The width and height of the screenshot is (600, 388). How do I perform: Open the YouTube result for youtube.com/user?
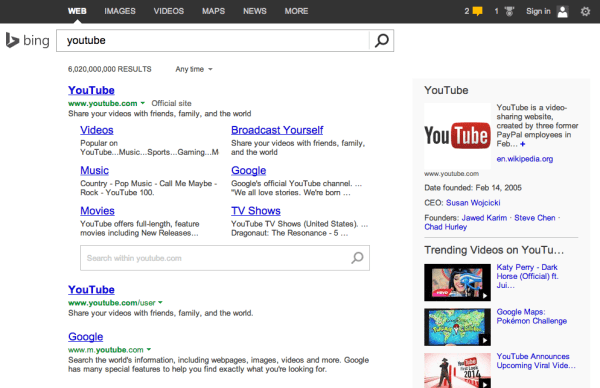click(91, 290)
